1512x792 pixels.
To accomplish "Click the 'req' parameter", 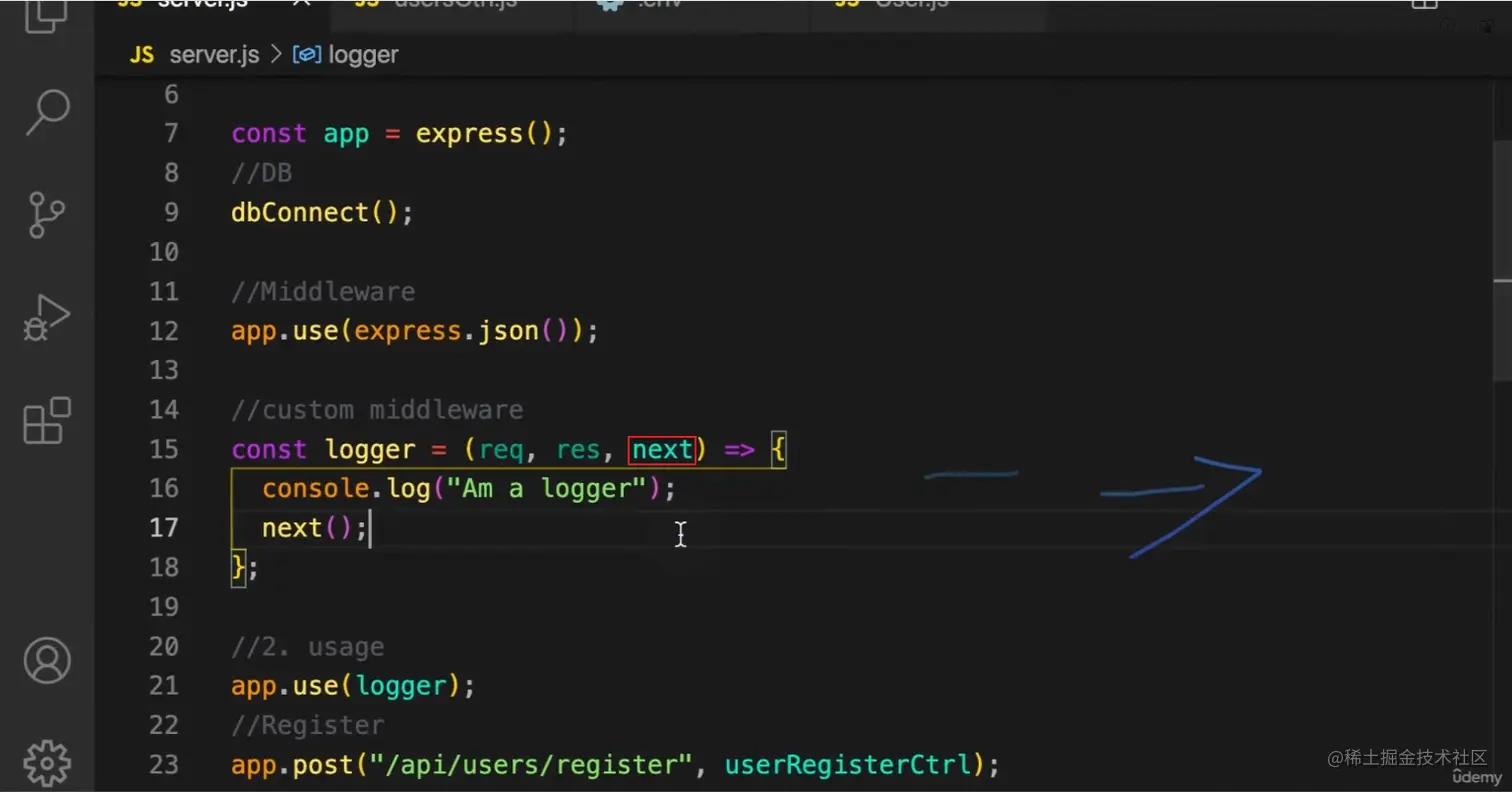I will 501,450.
